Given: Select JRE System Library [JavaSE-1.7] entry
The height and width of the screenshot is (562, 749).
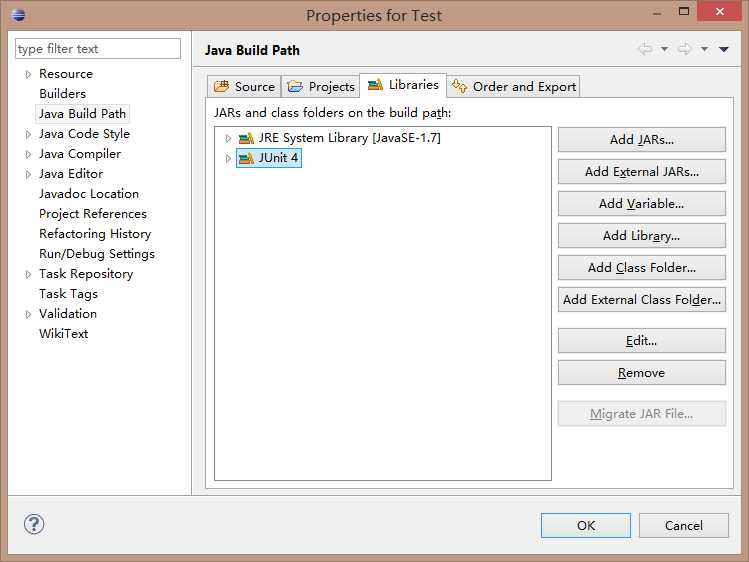Looking at the screenshot, I should pos(349,138).
